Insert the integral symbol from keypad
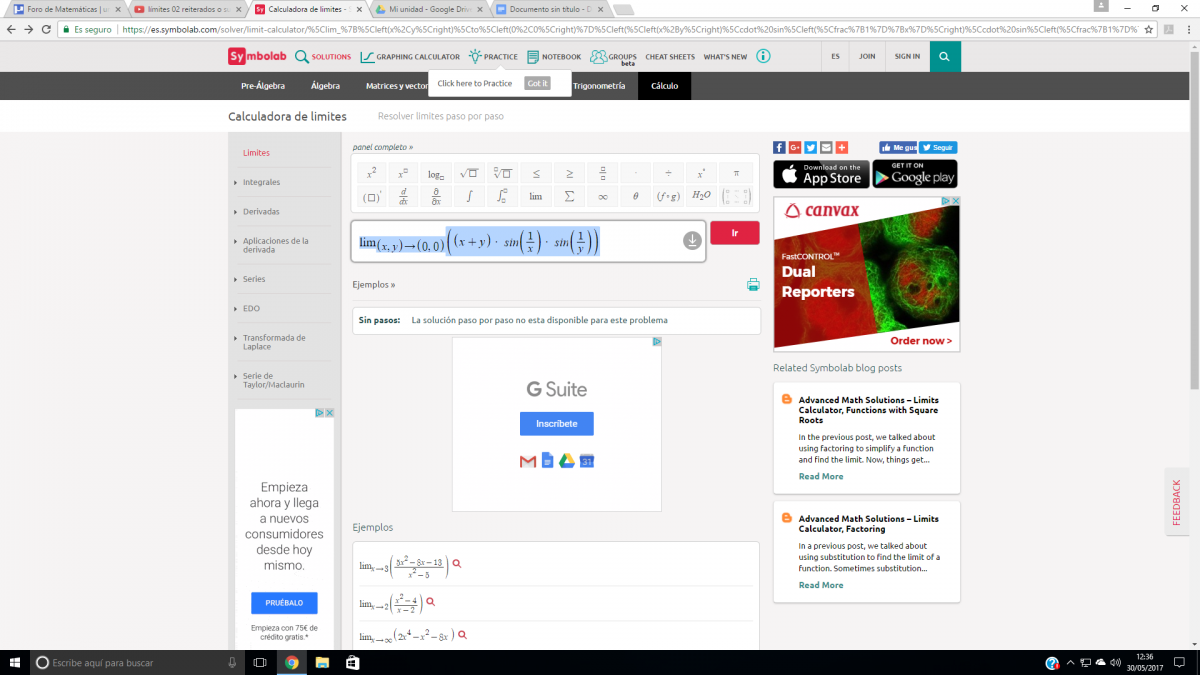This screenshot has width=1200, height=675. [x=469, y=196]
